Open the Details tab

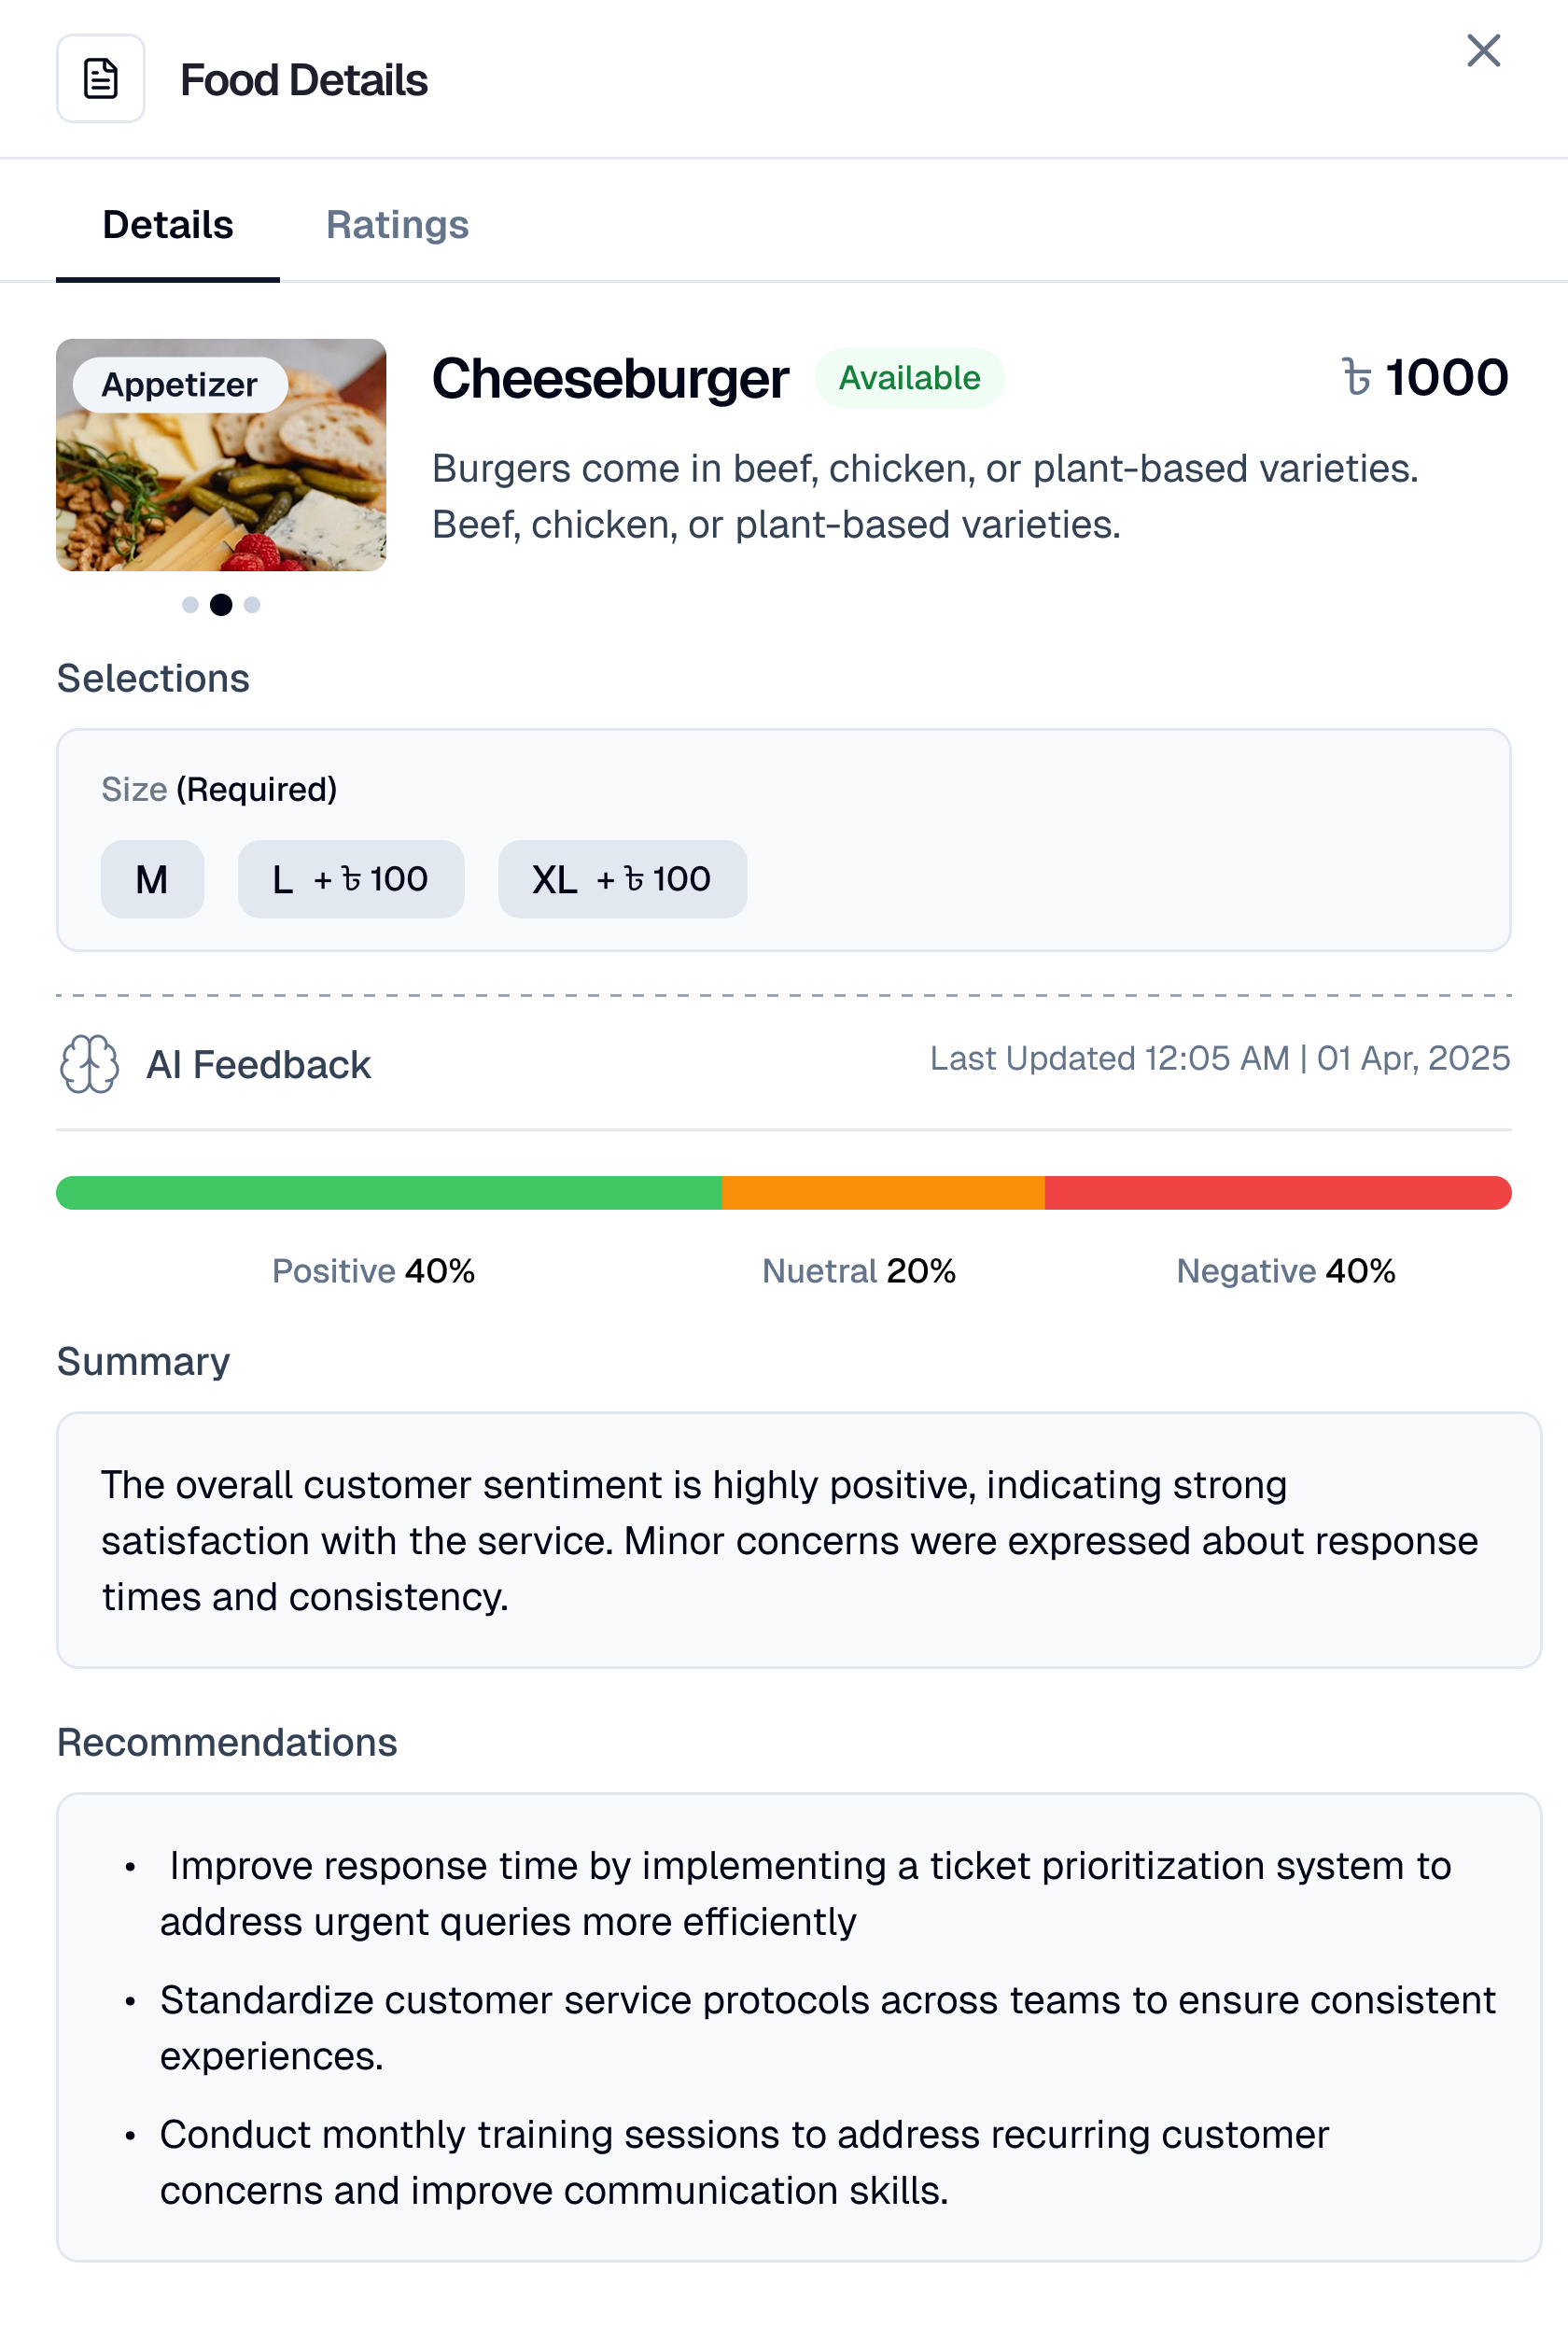click(x=168, y=225)
